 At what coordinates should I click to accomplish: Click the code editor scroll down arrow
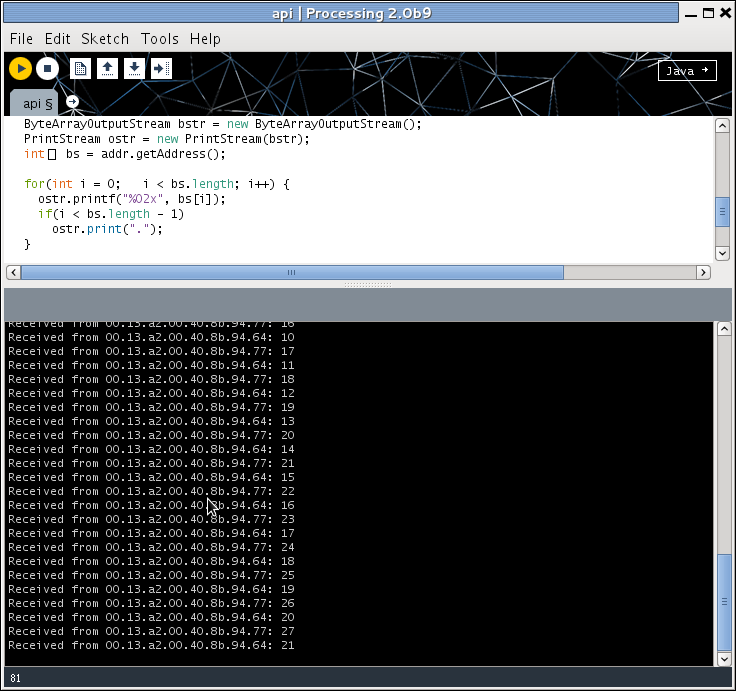[722, 253]
